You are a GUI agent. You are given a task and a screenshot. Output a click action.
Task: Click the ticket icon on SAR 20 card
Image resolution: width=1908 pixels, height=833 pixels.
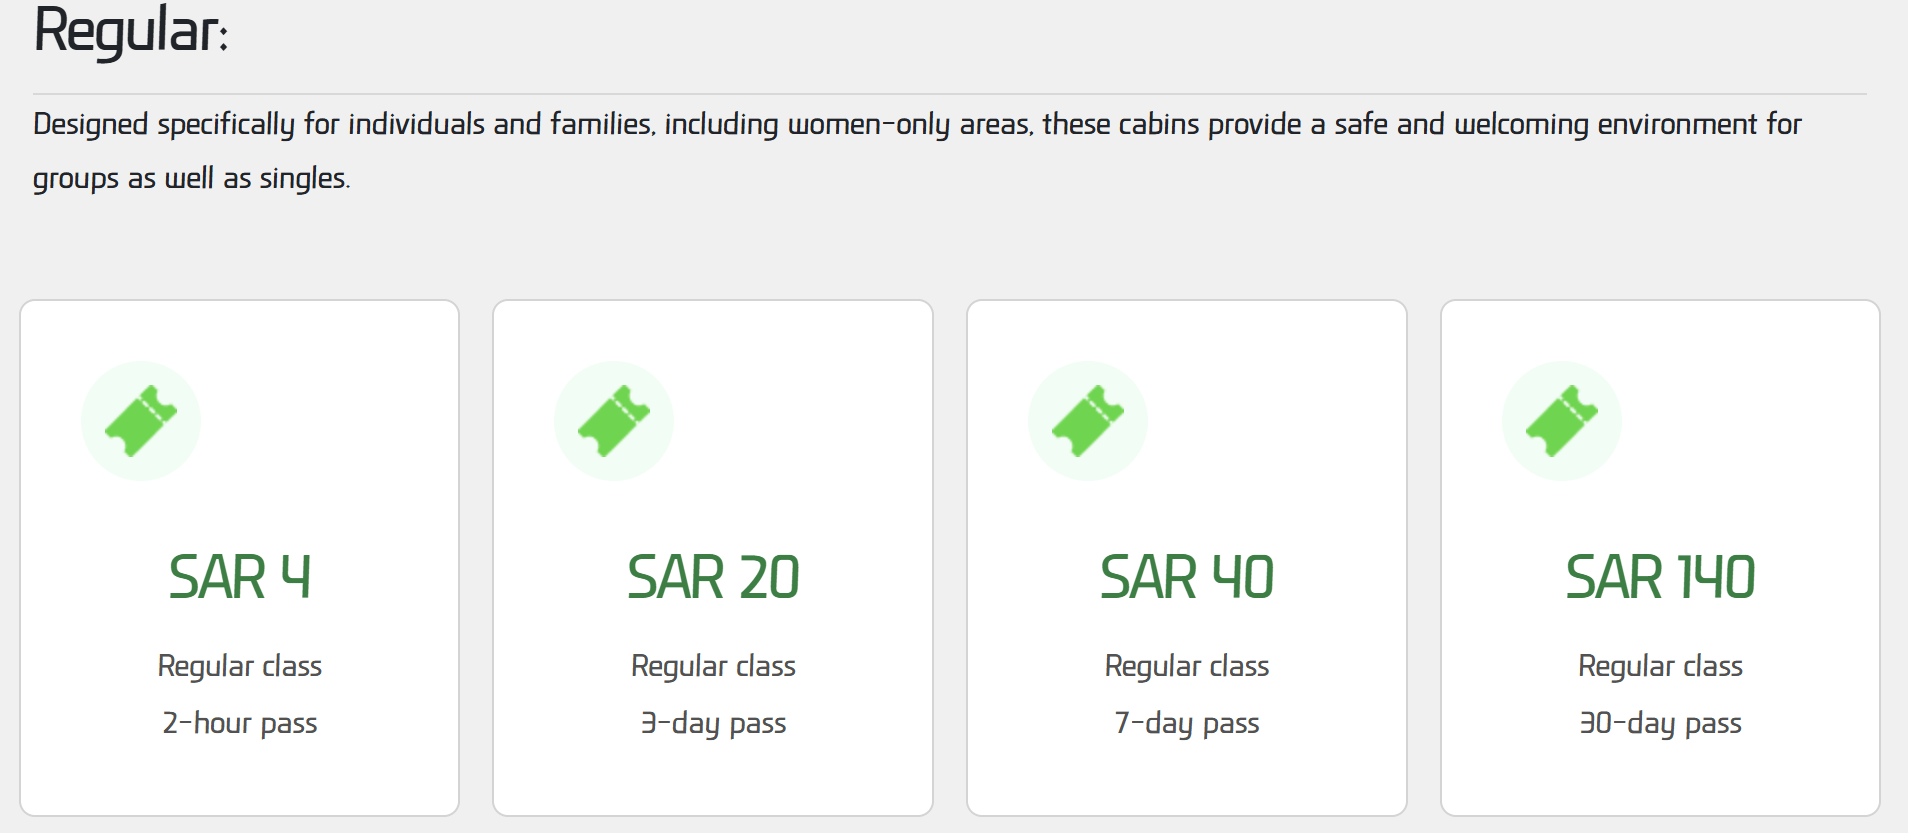614,421
